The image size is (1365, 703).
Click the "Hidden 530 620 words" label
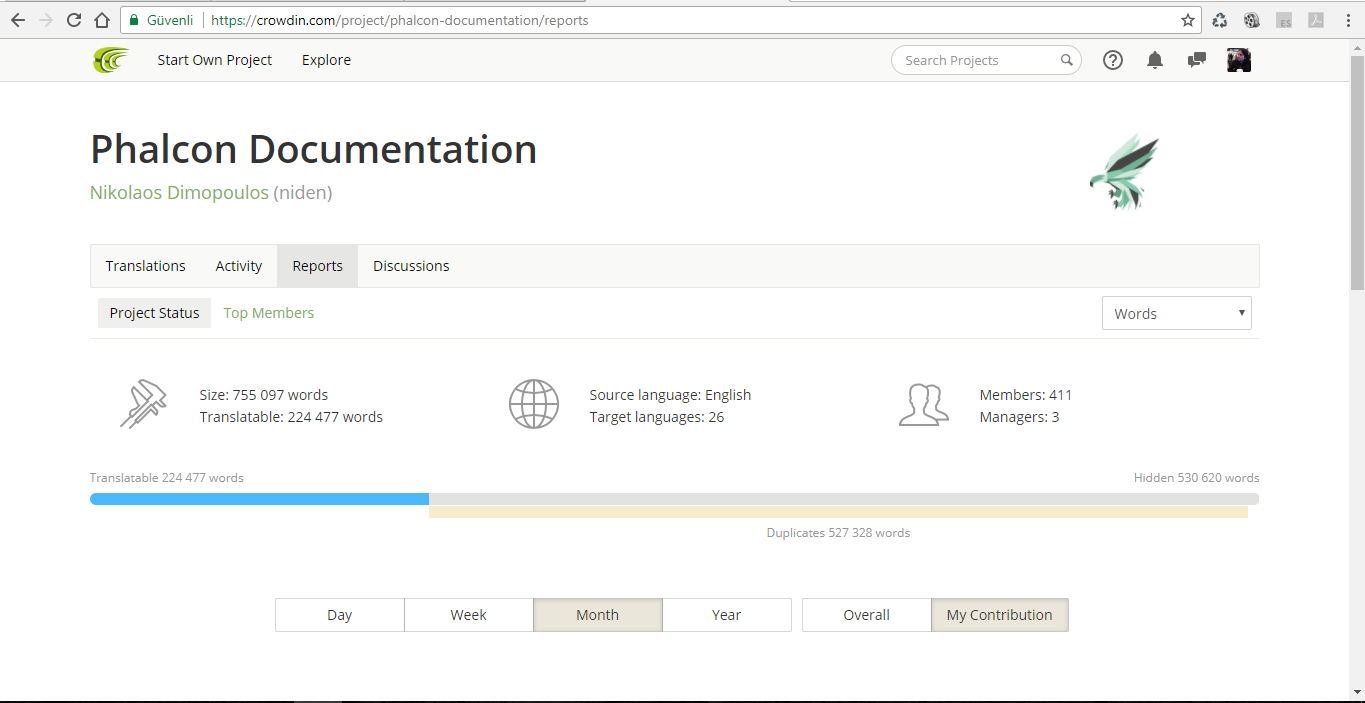1197,478
